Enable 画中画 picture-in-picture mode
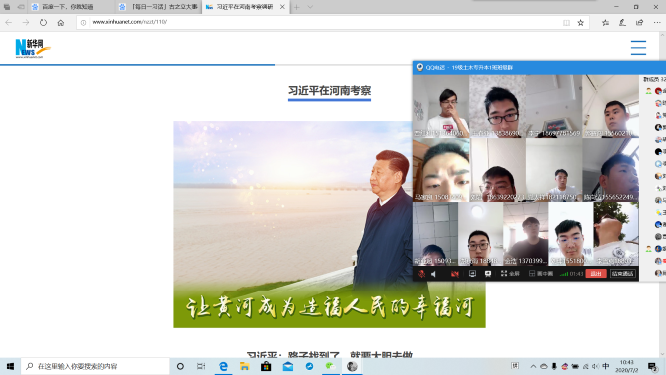 coord(541,274)
